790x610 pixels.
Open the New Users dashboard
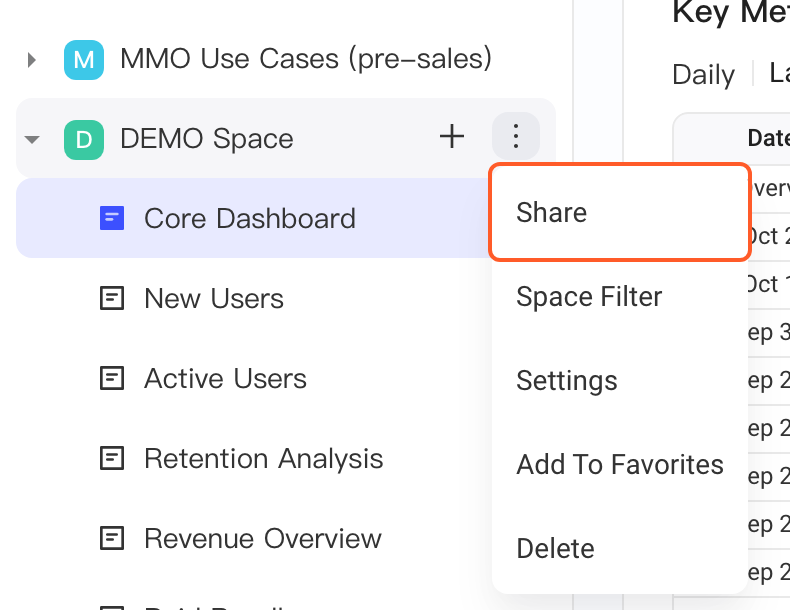click(x=214, y=298)
